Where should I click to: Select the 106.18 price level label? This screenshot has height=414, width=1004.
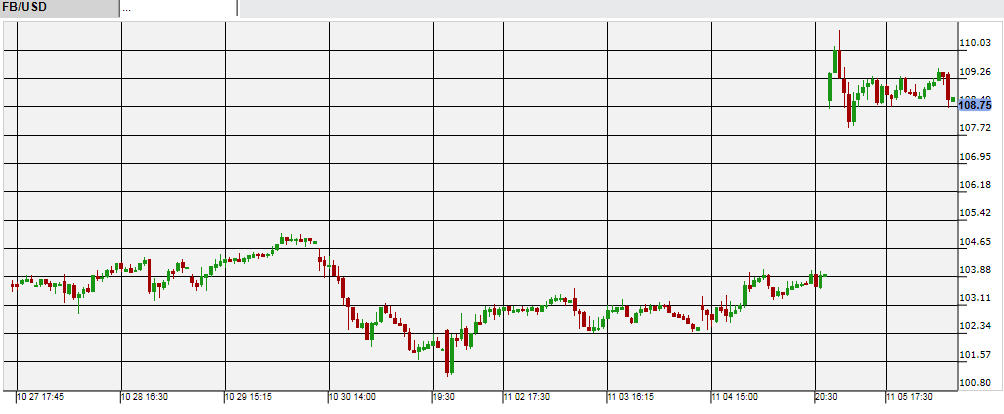tap(975, 185)
